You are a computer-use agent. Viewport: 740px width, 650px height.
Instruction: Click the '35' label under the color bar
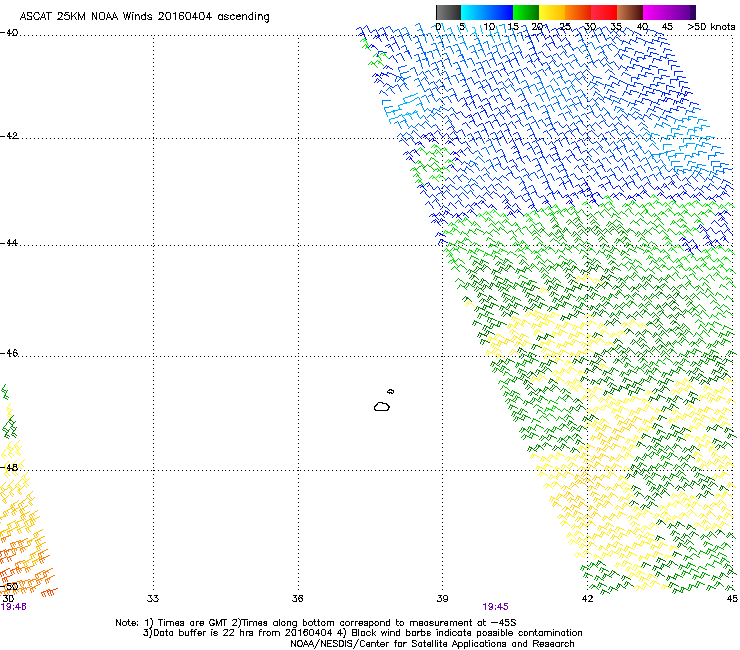coord(616,27)
